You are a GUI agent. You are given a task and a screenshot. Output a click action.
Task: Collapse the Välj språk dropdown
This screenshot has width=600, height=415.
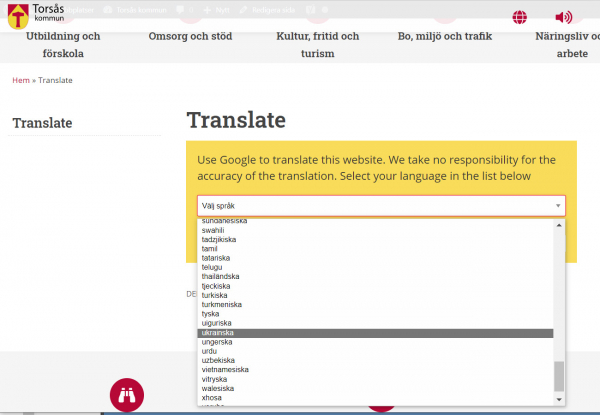pyautogui.click(x=381, y=206)
